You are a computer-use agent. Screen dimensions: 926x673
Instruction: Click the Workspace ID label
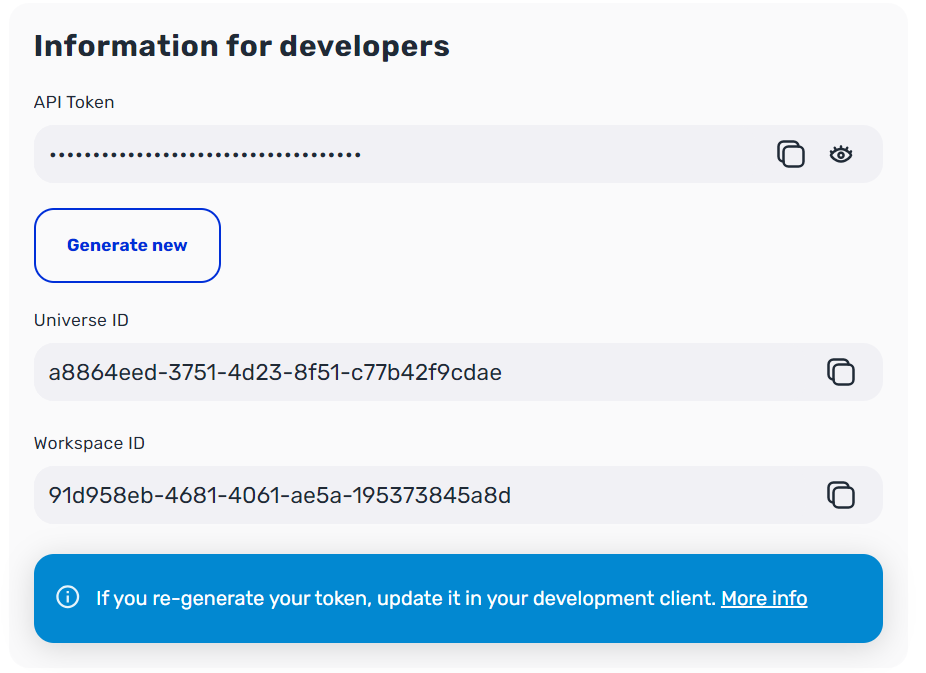click(89, 443)
